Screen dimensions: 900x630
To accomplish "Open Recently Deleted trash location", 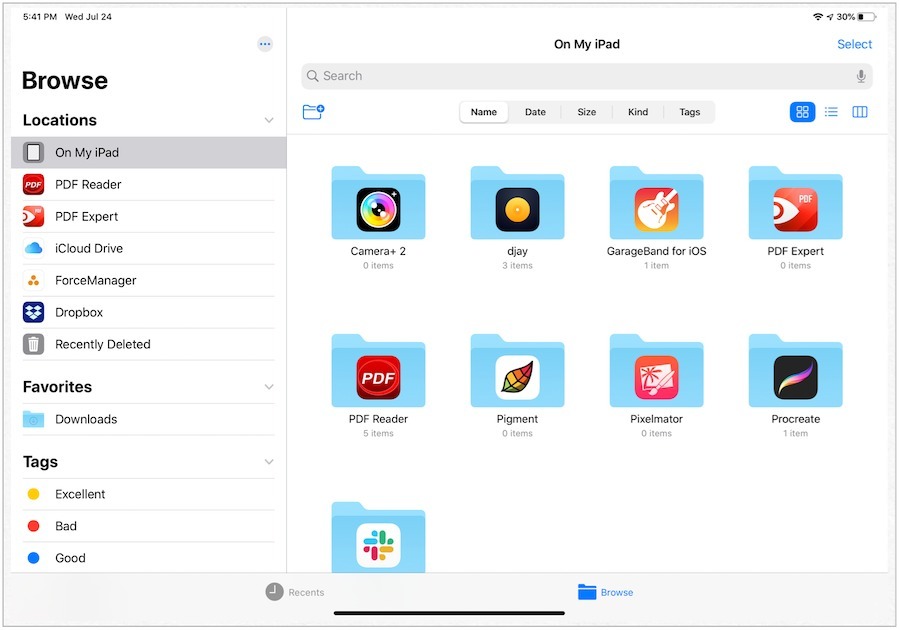I will (x=102, y=344).
